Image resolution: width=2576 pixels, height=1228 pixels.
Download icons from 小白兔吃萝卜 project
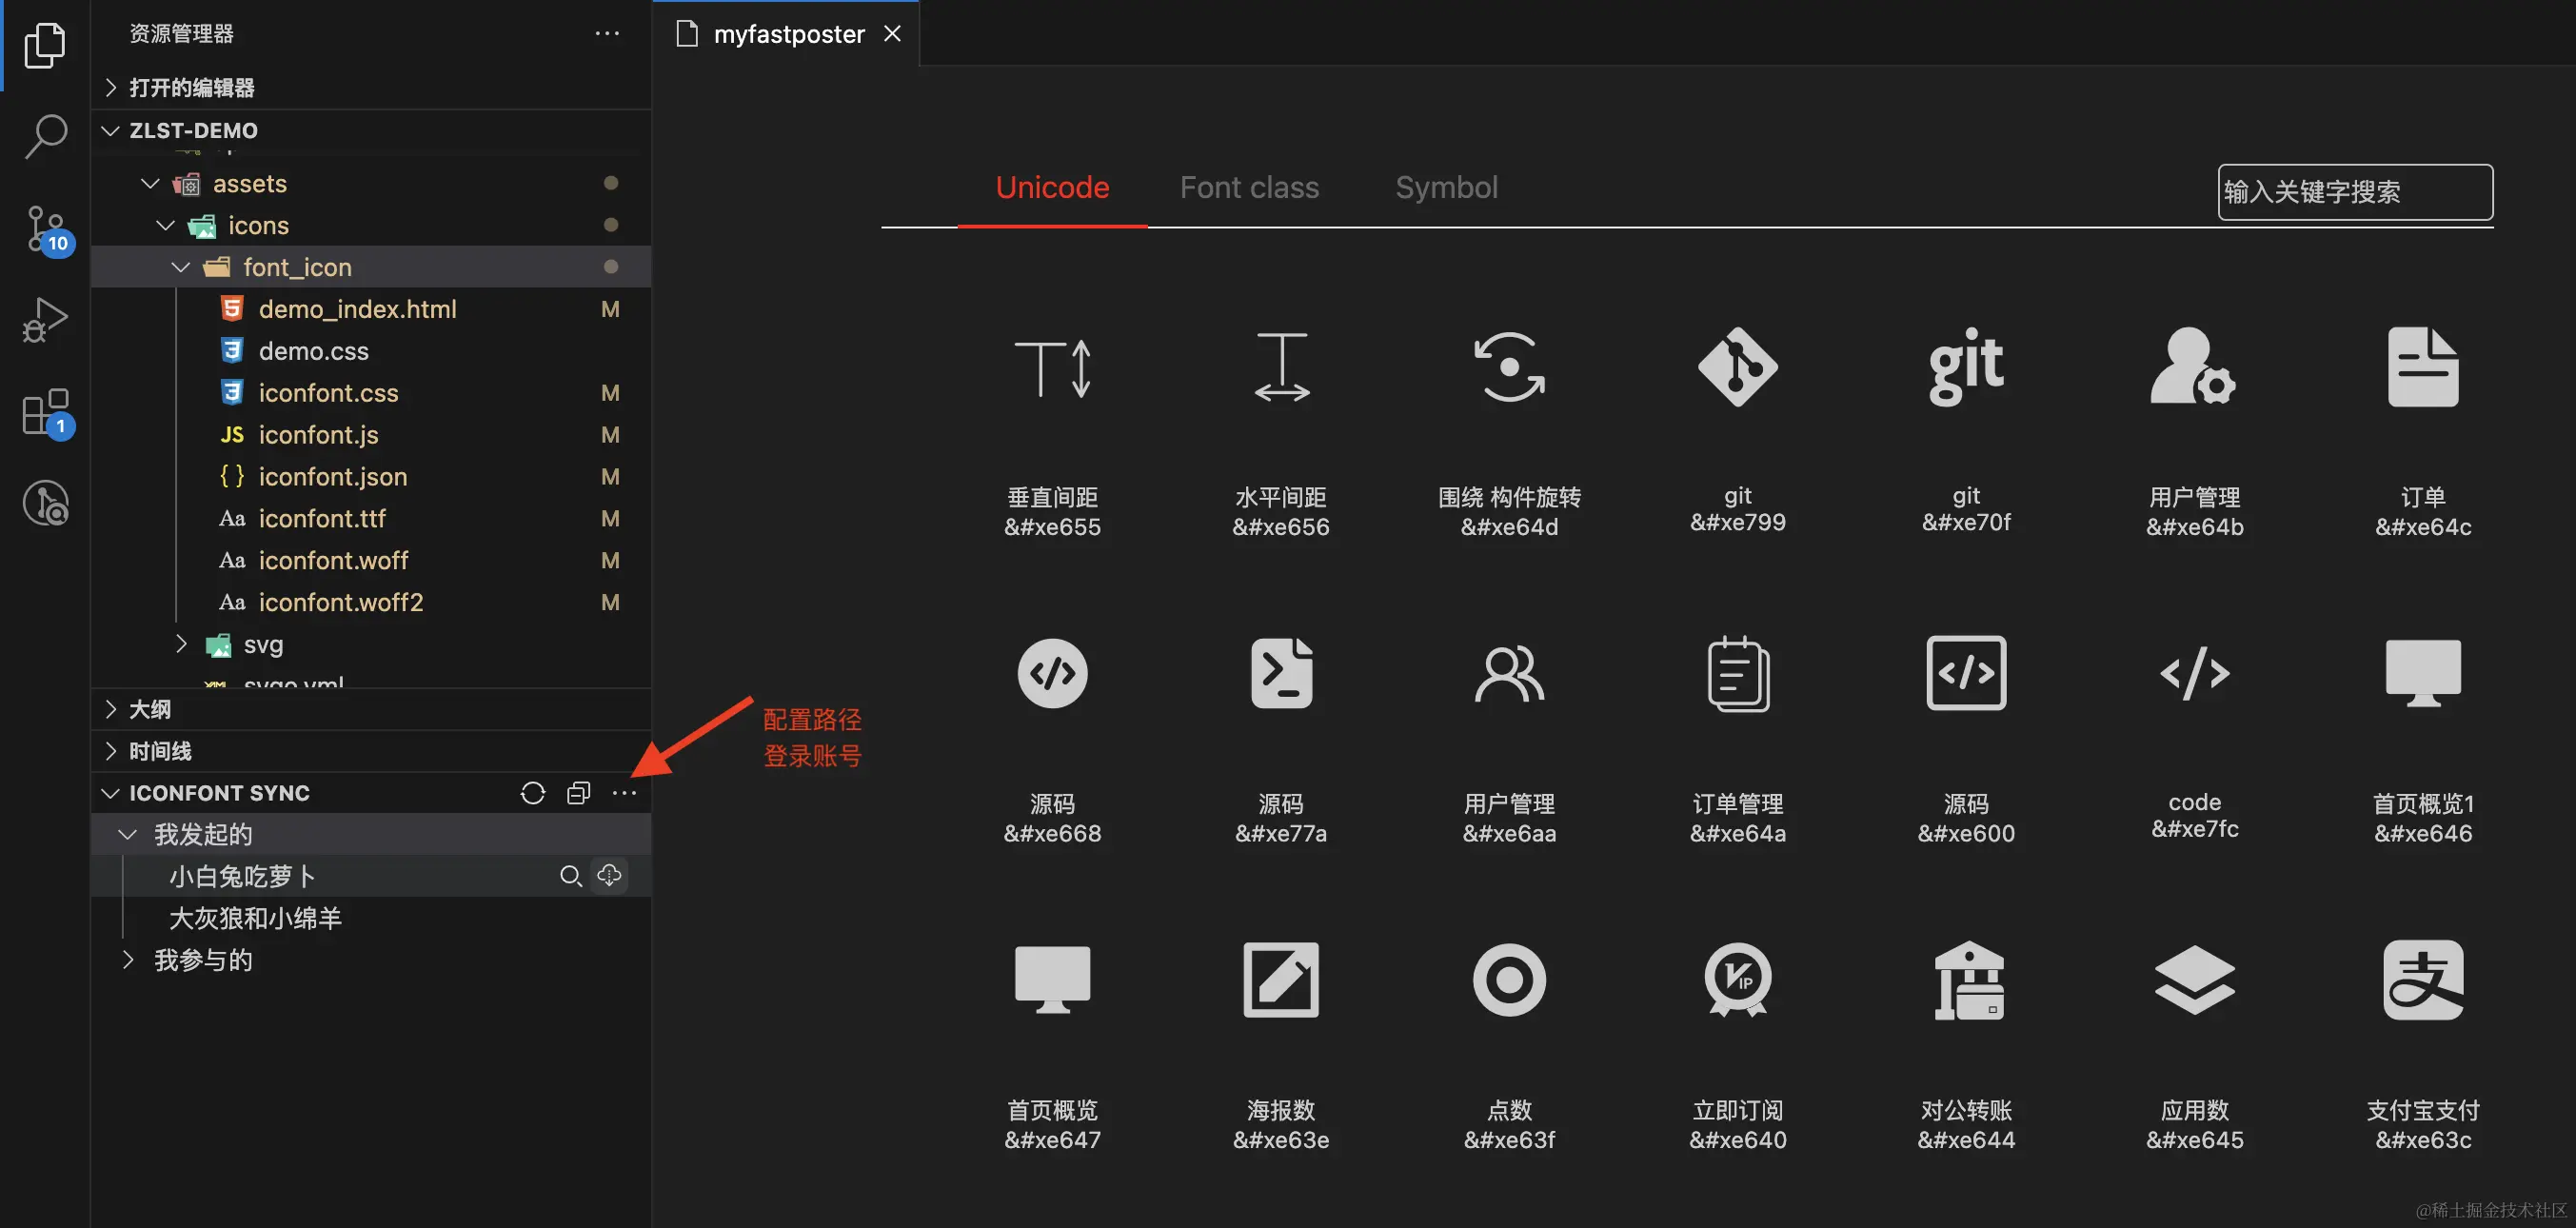point(609,875)
